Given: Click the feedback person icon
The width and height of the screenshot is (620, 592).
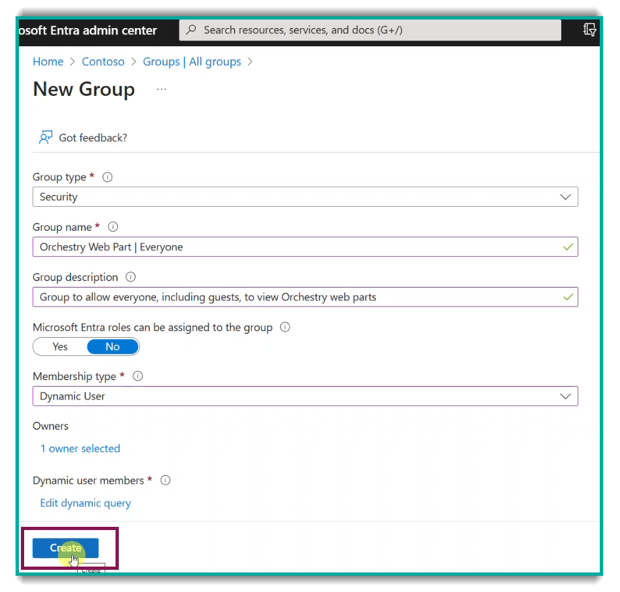Looking at the screenshot, I should coord(45,138).
